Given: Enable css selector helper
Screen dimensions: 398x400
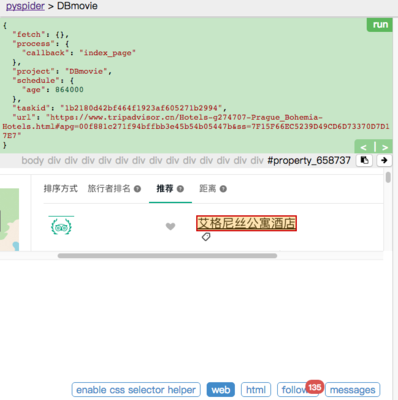Looking at the screenshot, I should pyautogui.click(x=136, y=390).
